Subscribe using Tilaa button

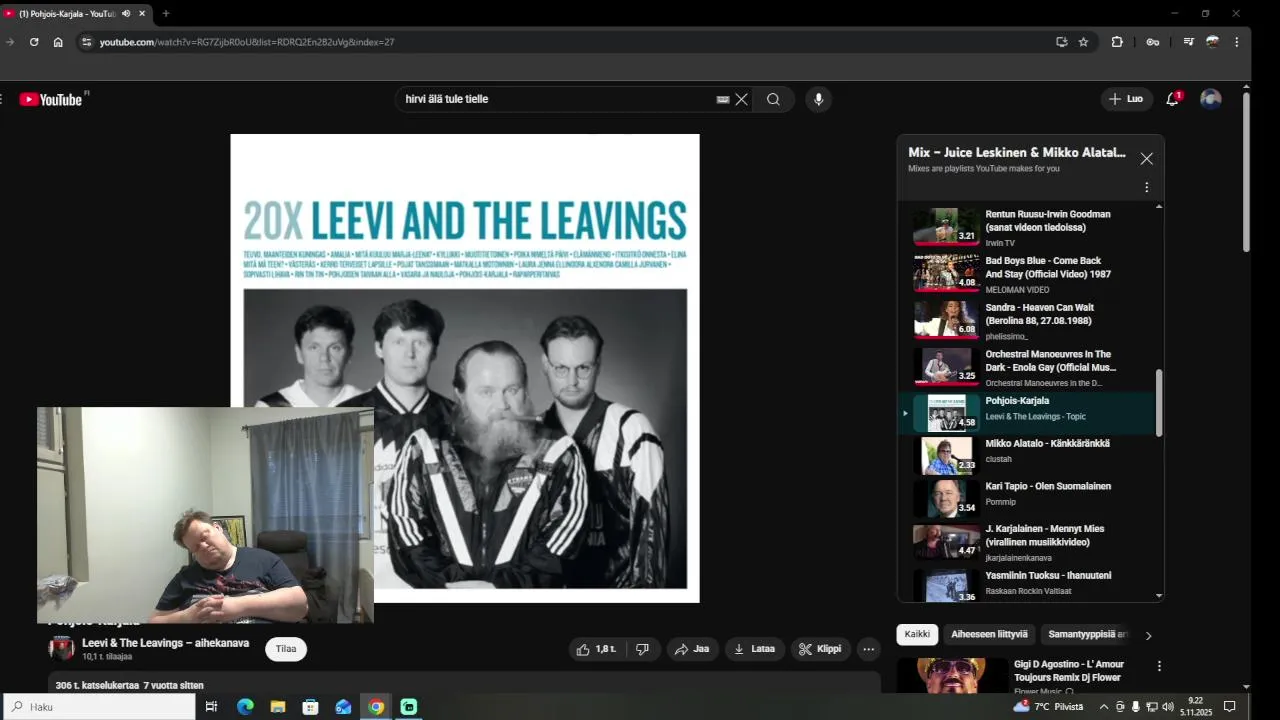click(x=286, y=649)
